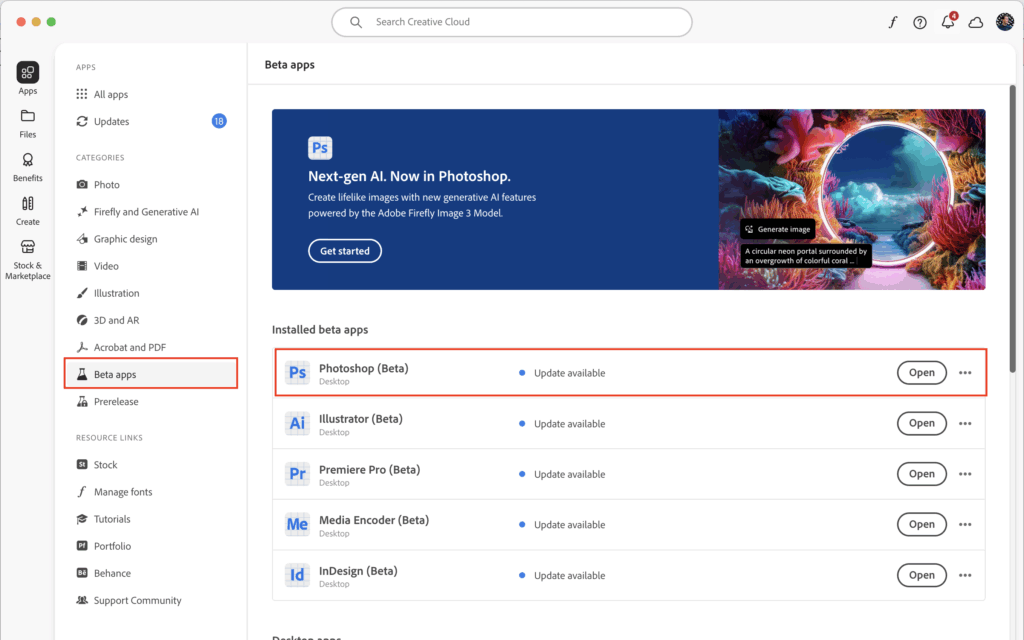Click the 18 updates badge
The width and height of the screenshot is (1024, 640).
click(x=219, y=121)
